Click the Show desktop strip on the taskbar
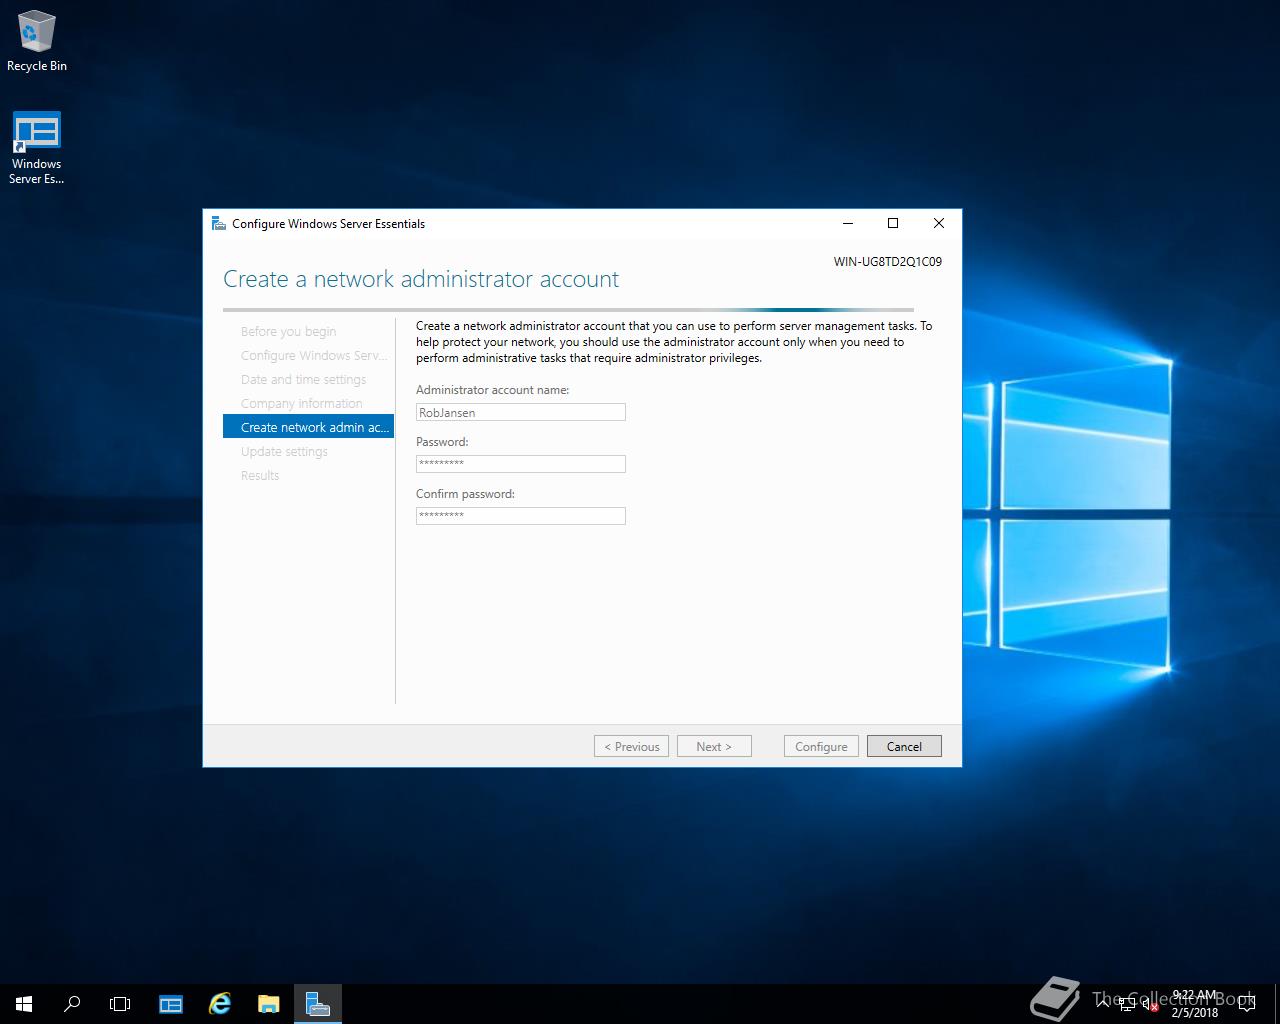 coord(1277,1004)
